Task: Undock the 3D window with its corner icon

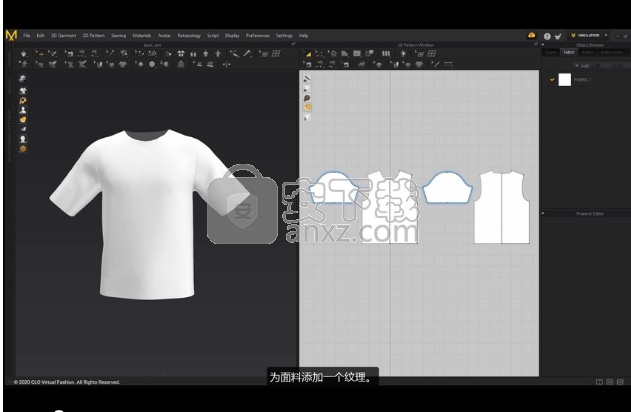Action: pyautogui.click(x=293, y=45)
